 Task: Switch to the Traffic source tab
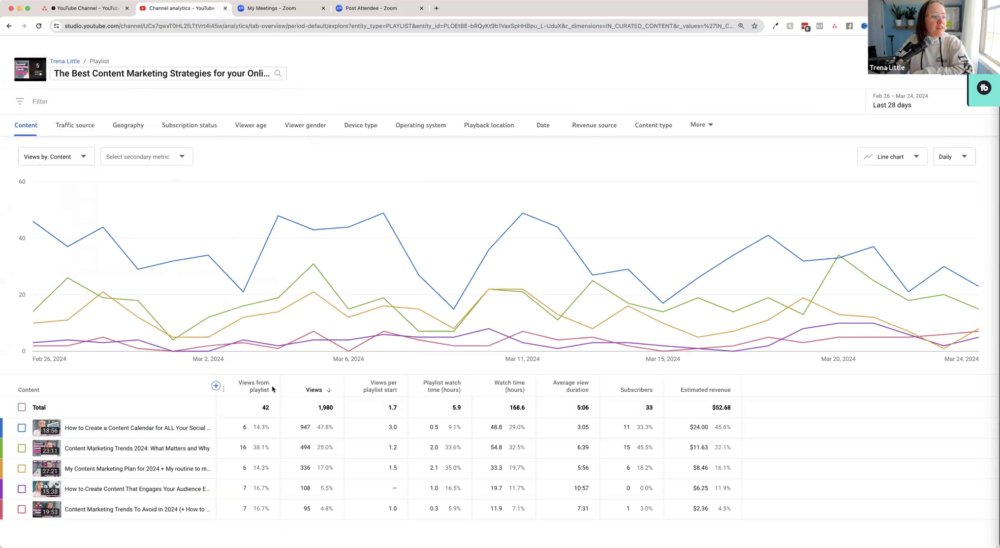[75, 125]
